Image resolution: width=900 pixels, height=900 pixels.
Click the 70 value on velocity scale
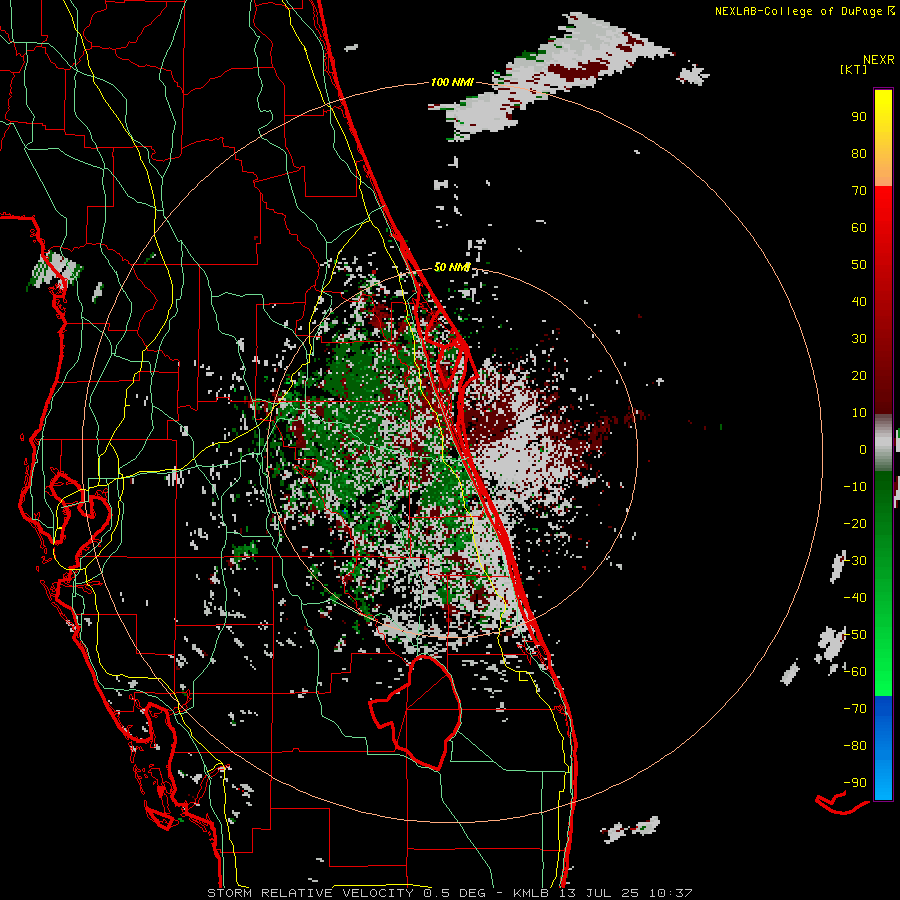859,191
